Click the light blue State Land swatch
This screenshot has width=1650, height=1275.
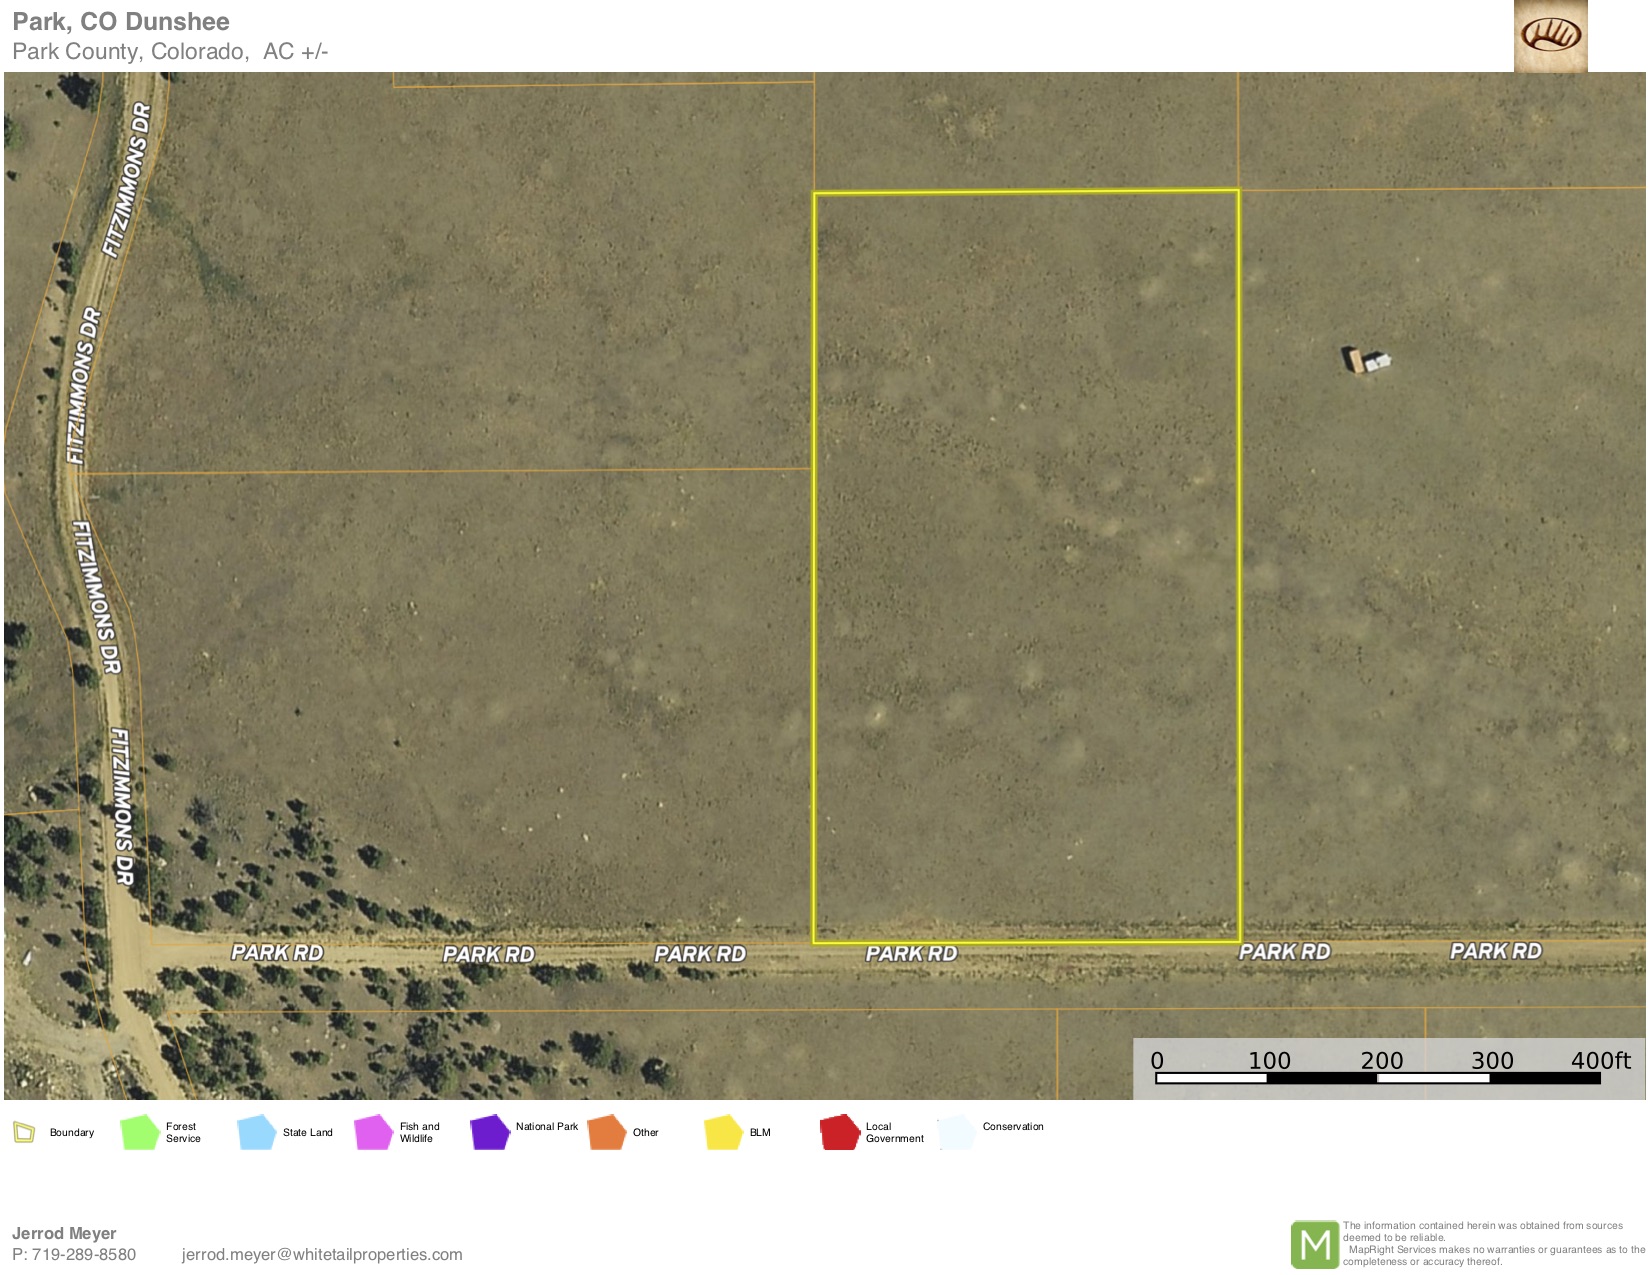coord(257,1132)
